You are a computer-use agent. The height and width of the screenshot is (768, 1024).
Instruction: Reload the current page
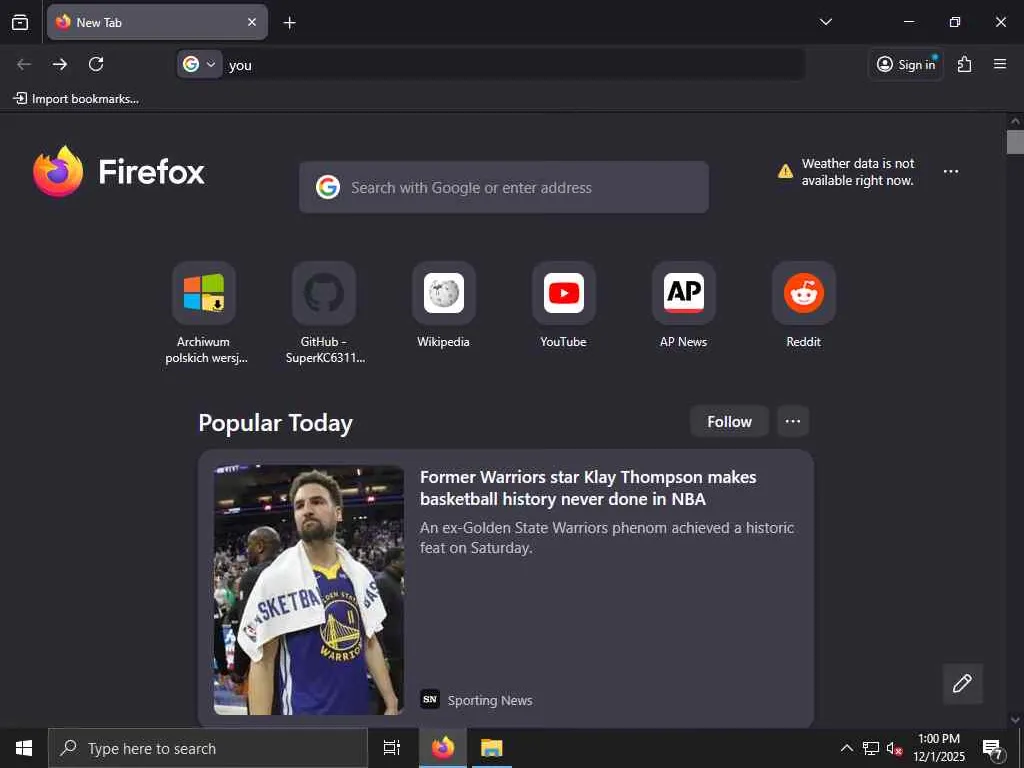click(96, 64)
